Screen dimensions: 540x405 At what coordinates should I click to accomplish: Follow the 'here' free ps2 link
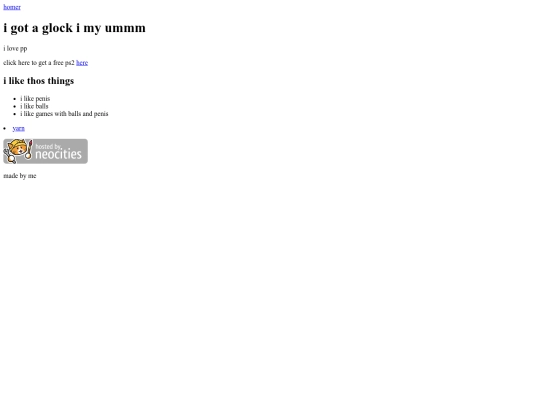tap(82, 63)
